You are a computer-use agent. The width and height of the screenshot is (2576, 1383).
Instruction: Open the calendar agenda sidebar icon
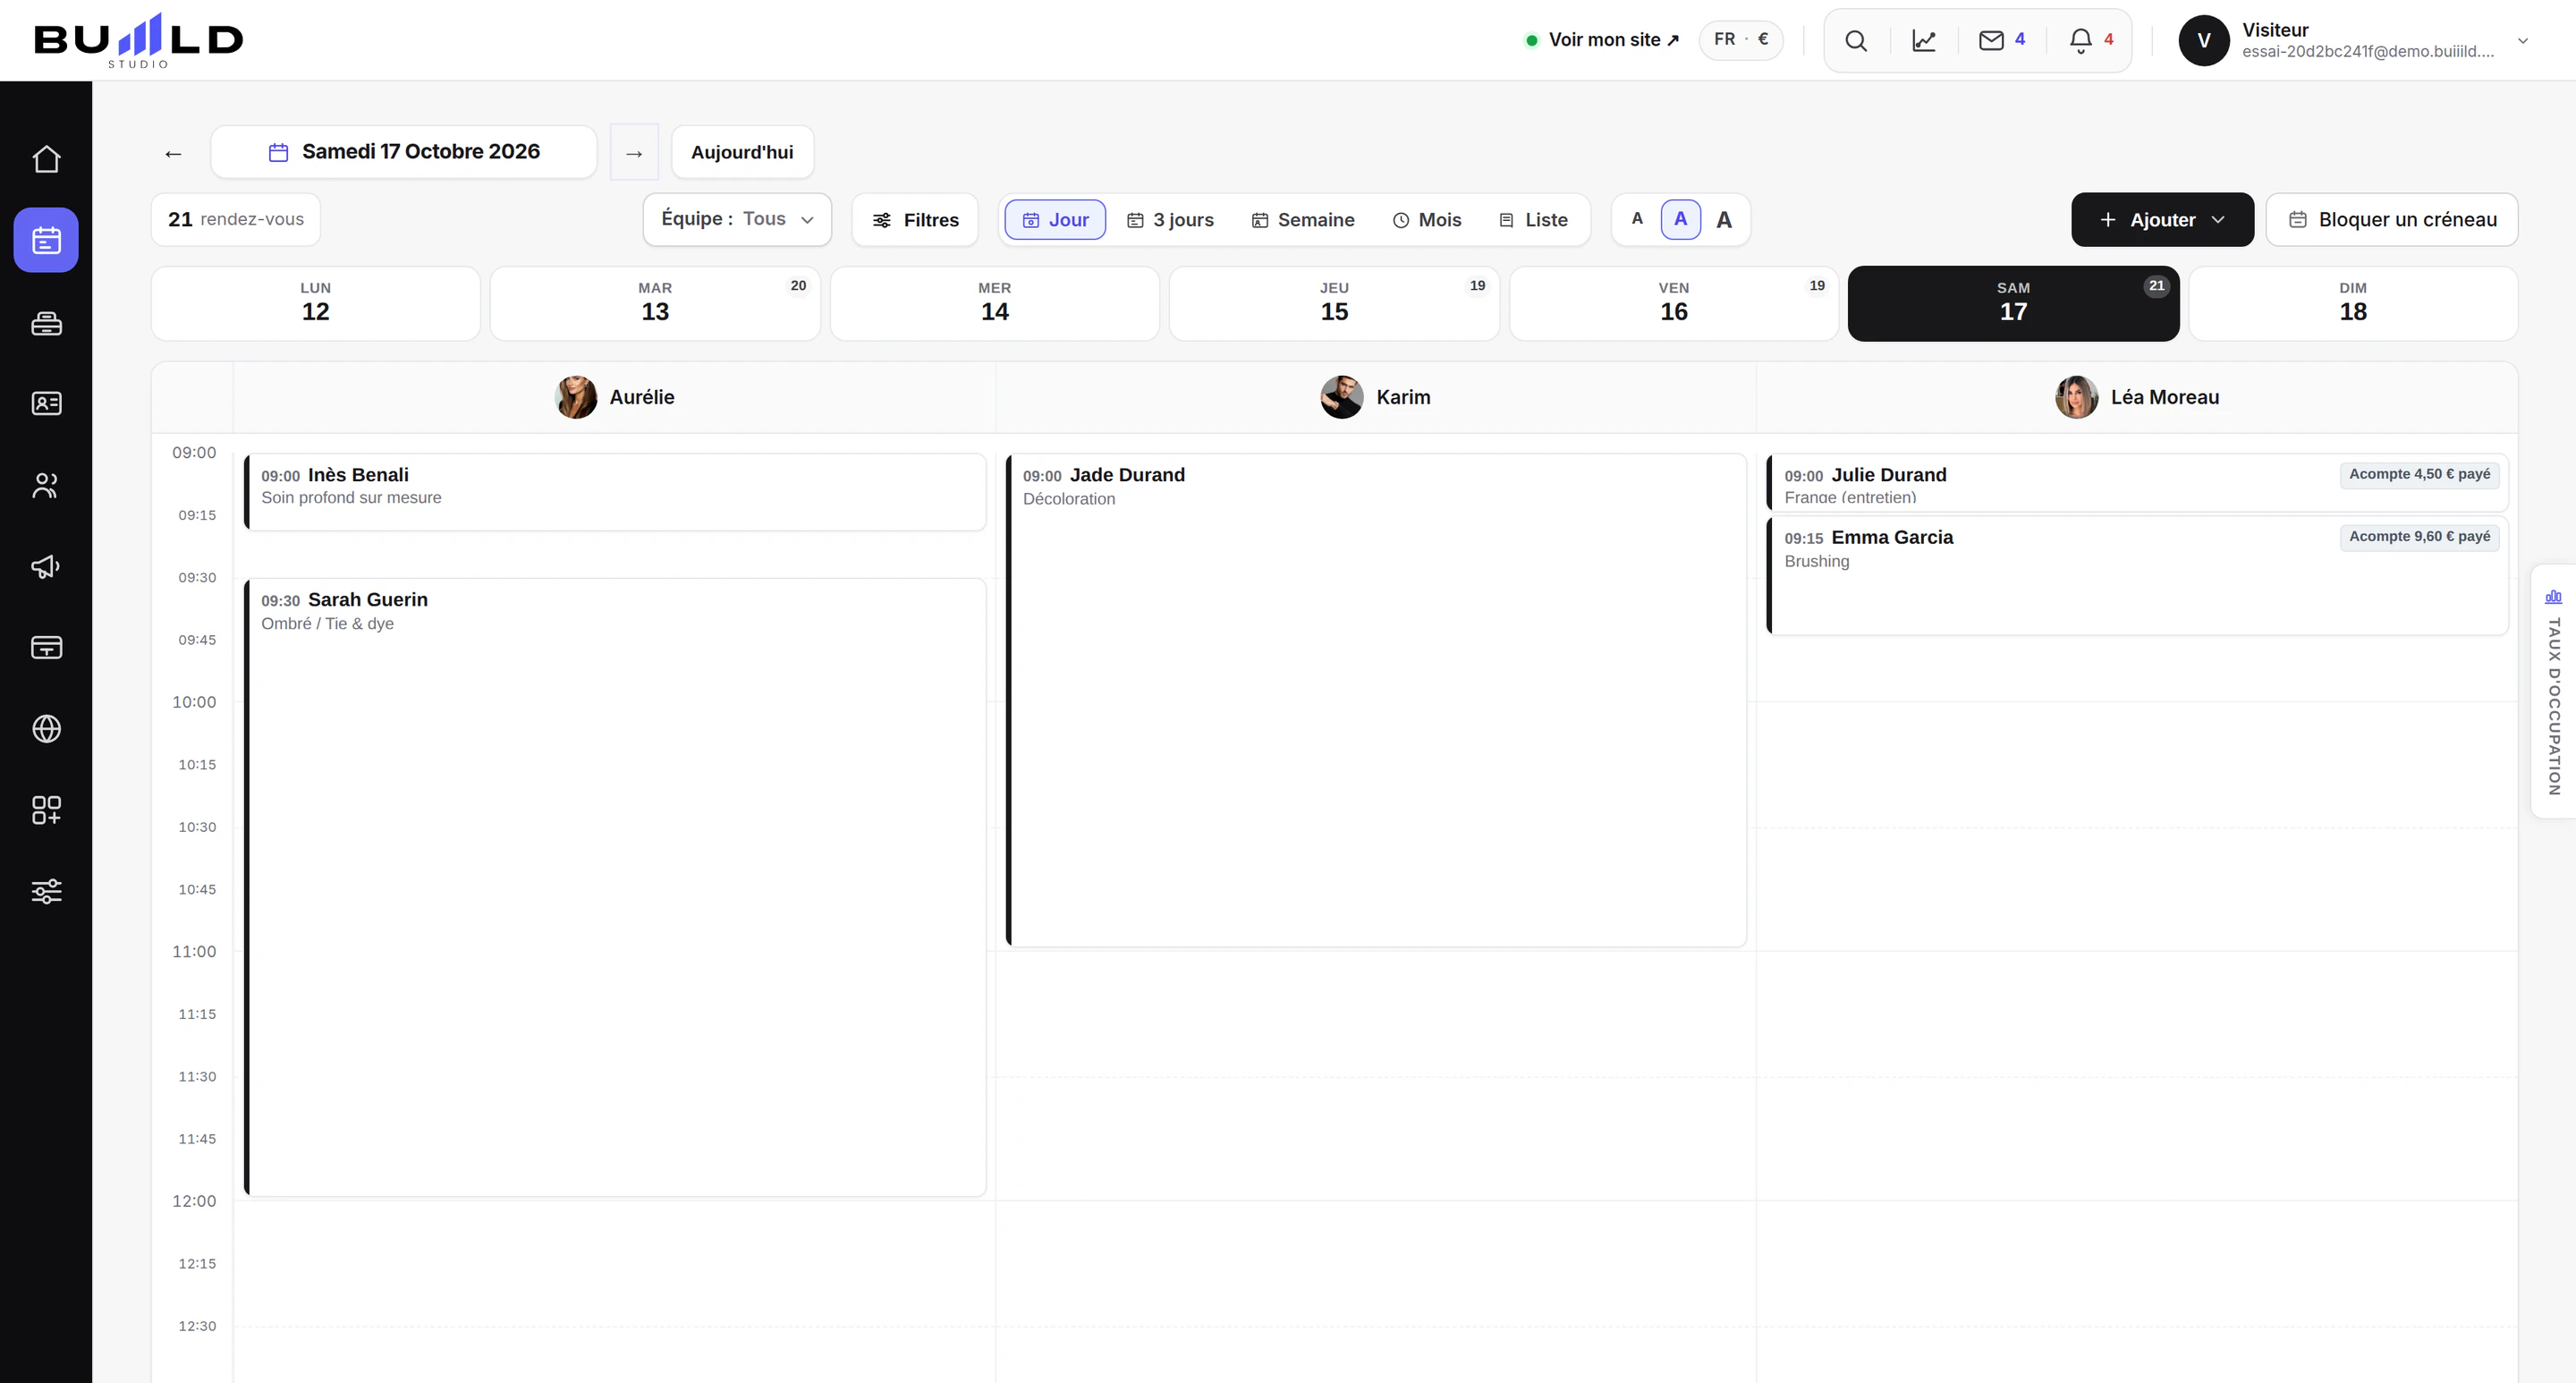tap(46, 240)
